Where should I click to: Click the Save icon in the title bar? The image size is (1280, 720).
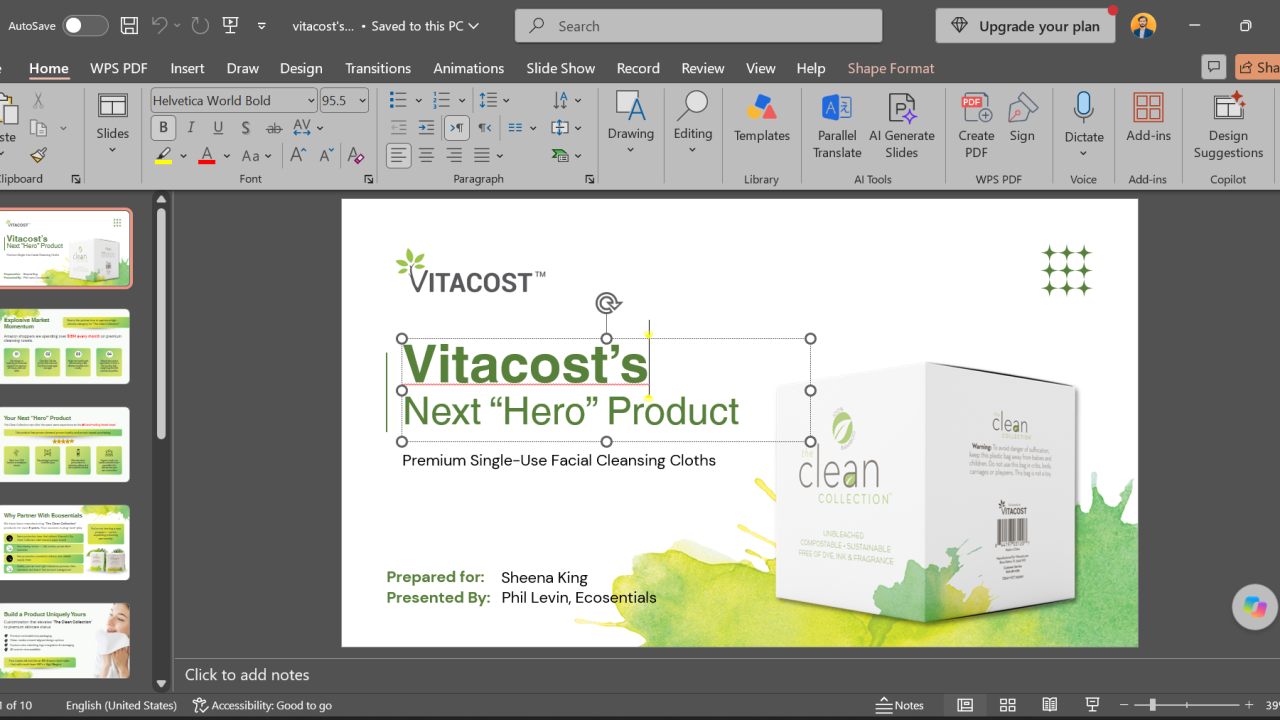tap(129, 26)
